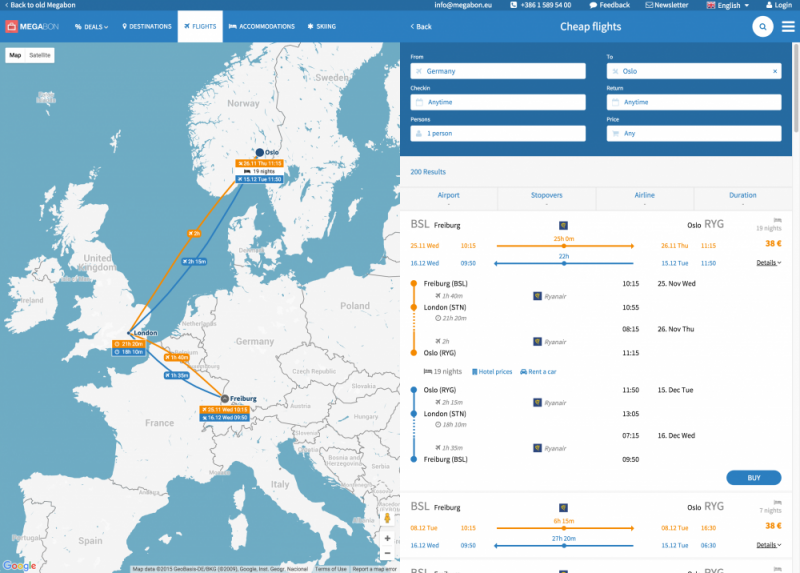Click the blue 1h 35m flight label on map
The image size is (800, 573).
pyautogui.click(x=177, y=376)
